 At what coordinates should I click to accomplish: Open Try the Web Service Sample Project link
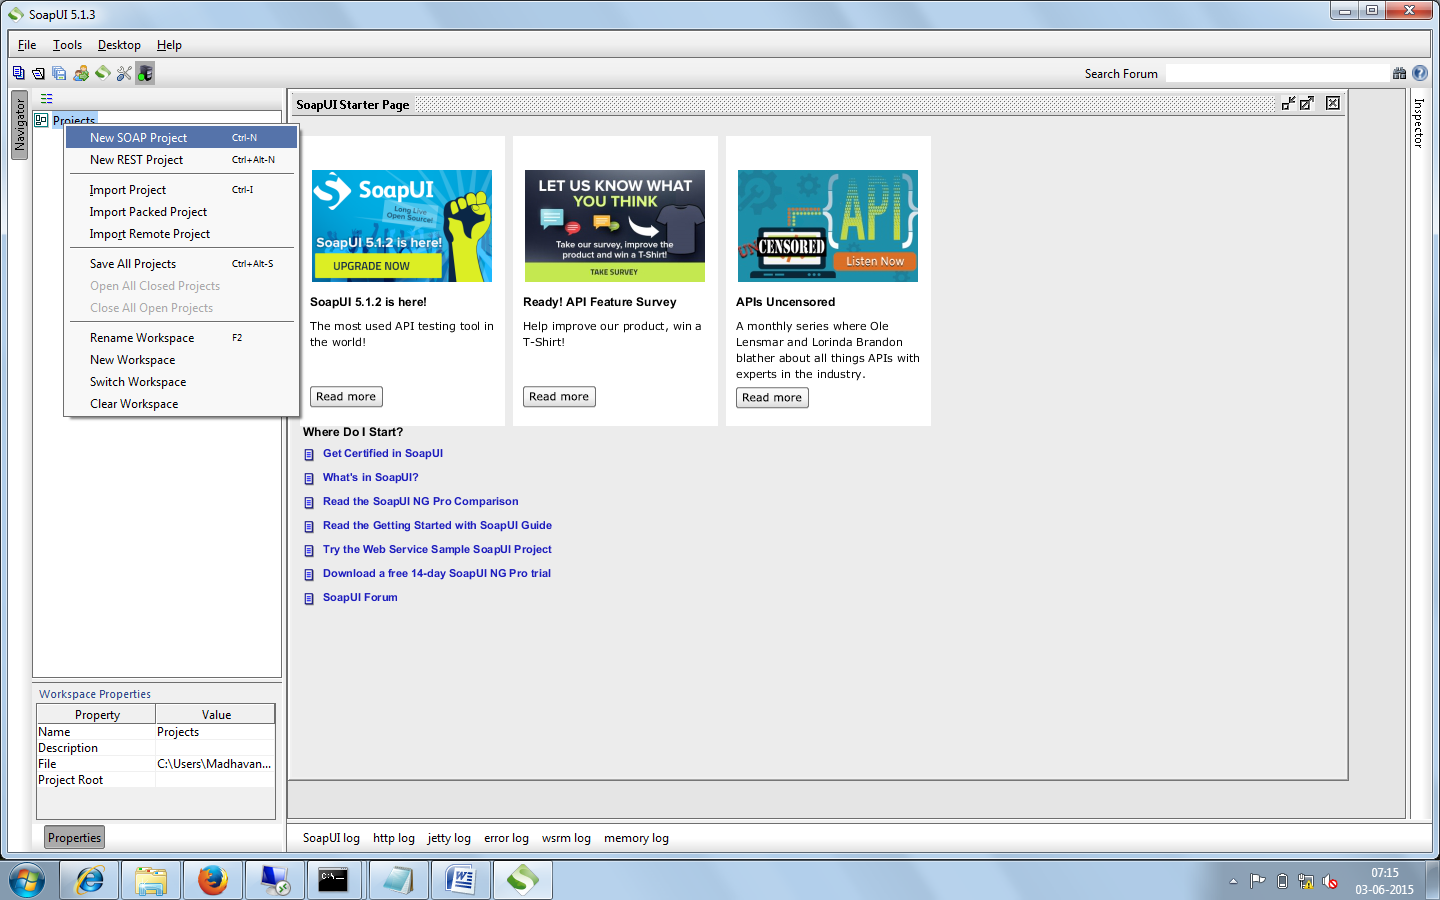click(437, 550)
